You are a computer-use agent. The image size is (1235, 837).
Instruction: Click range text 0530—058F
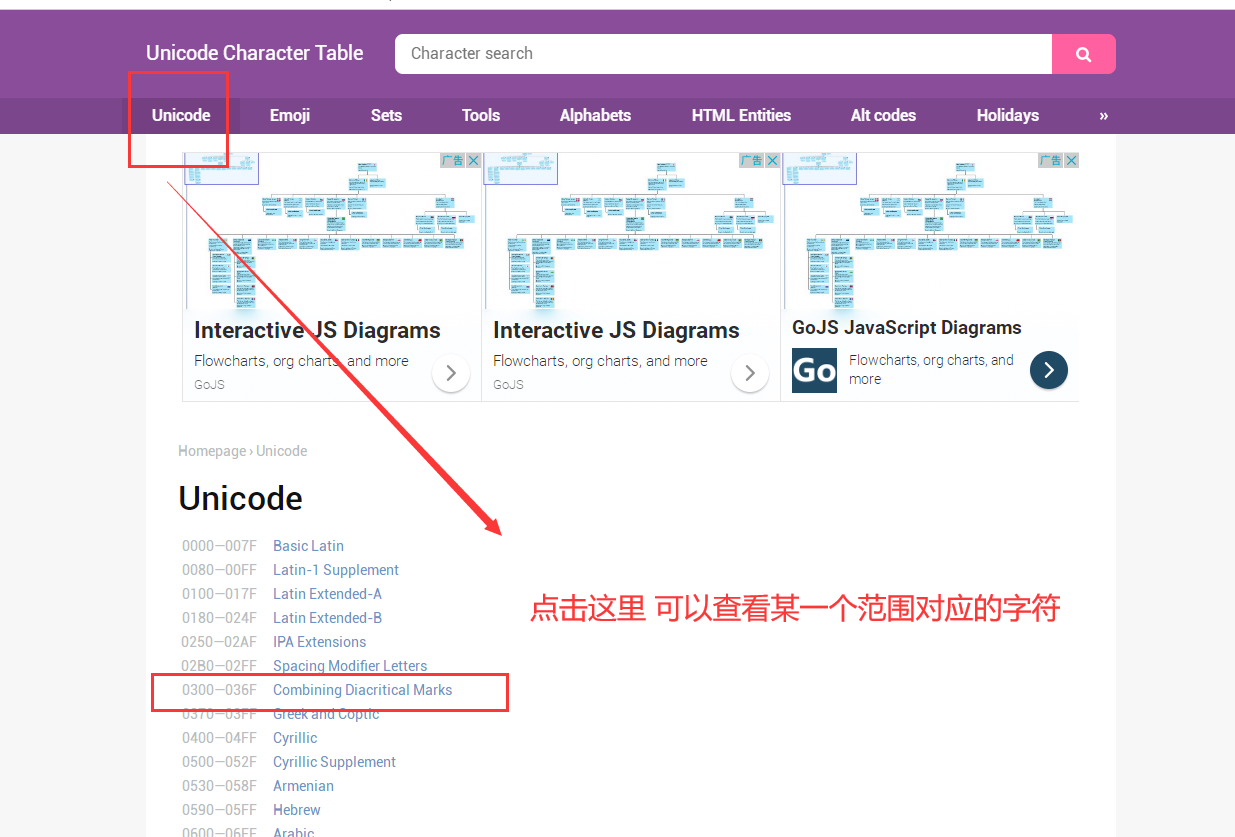click(x=219, y=786)
